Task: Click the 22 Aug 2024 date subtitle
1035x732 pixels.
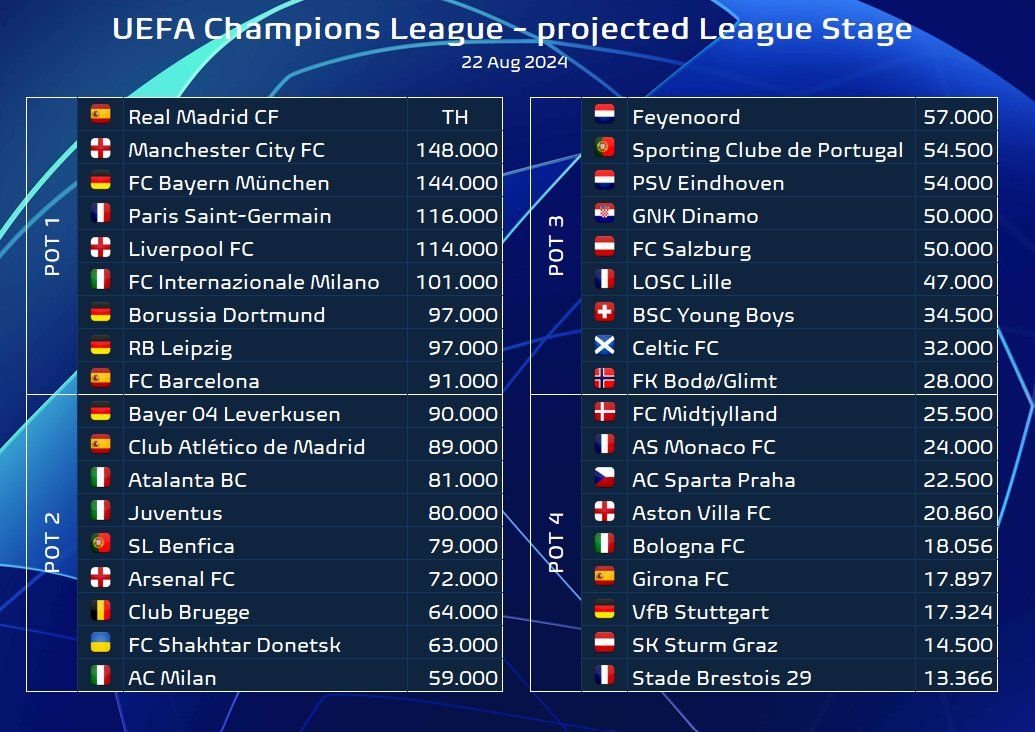Action: (x=514, y=62)
